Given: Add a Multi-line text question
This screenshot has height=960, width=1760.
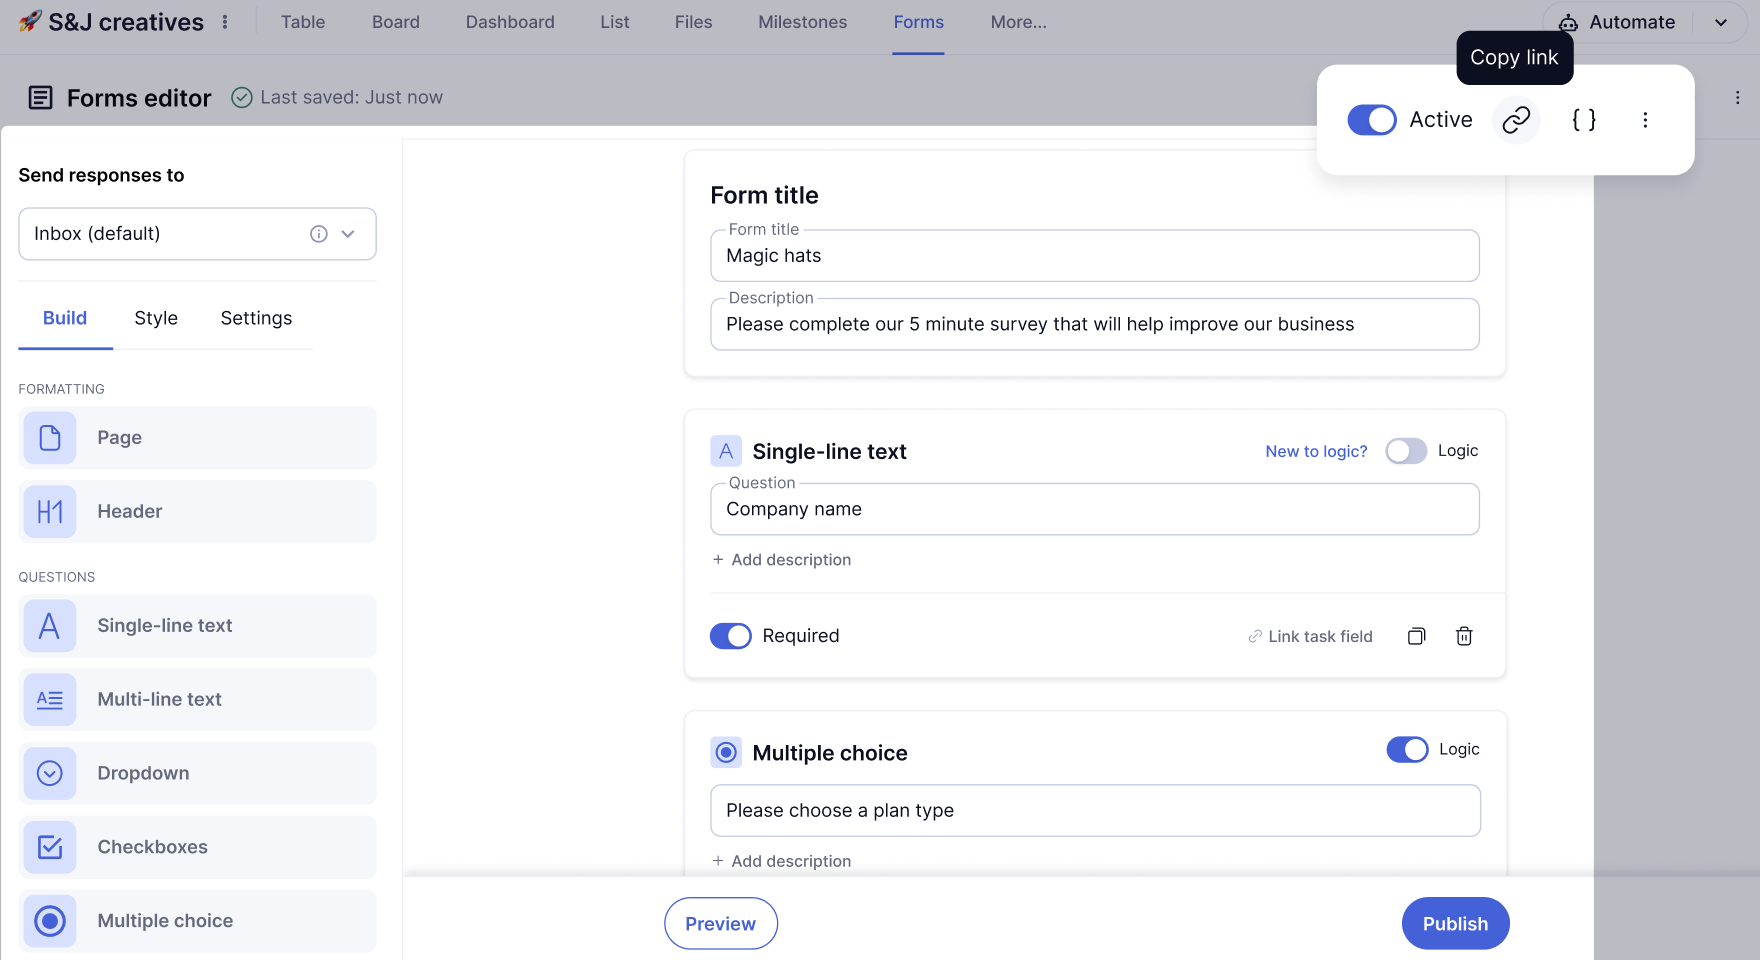Looking at the screenshot, I should click(x=197, y=700).
